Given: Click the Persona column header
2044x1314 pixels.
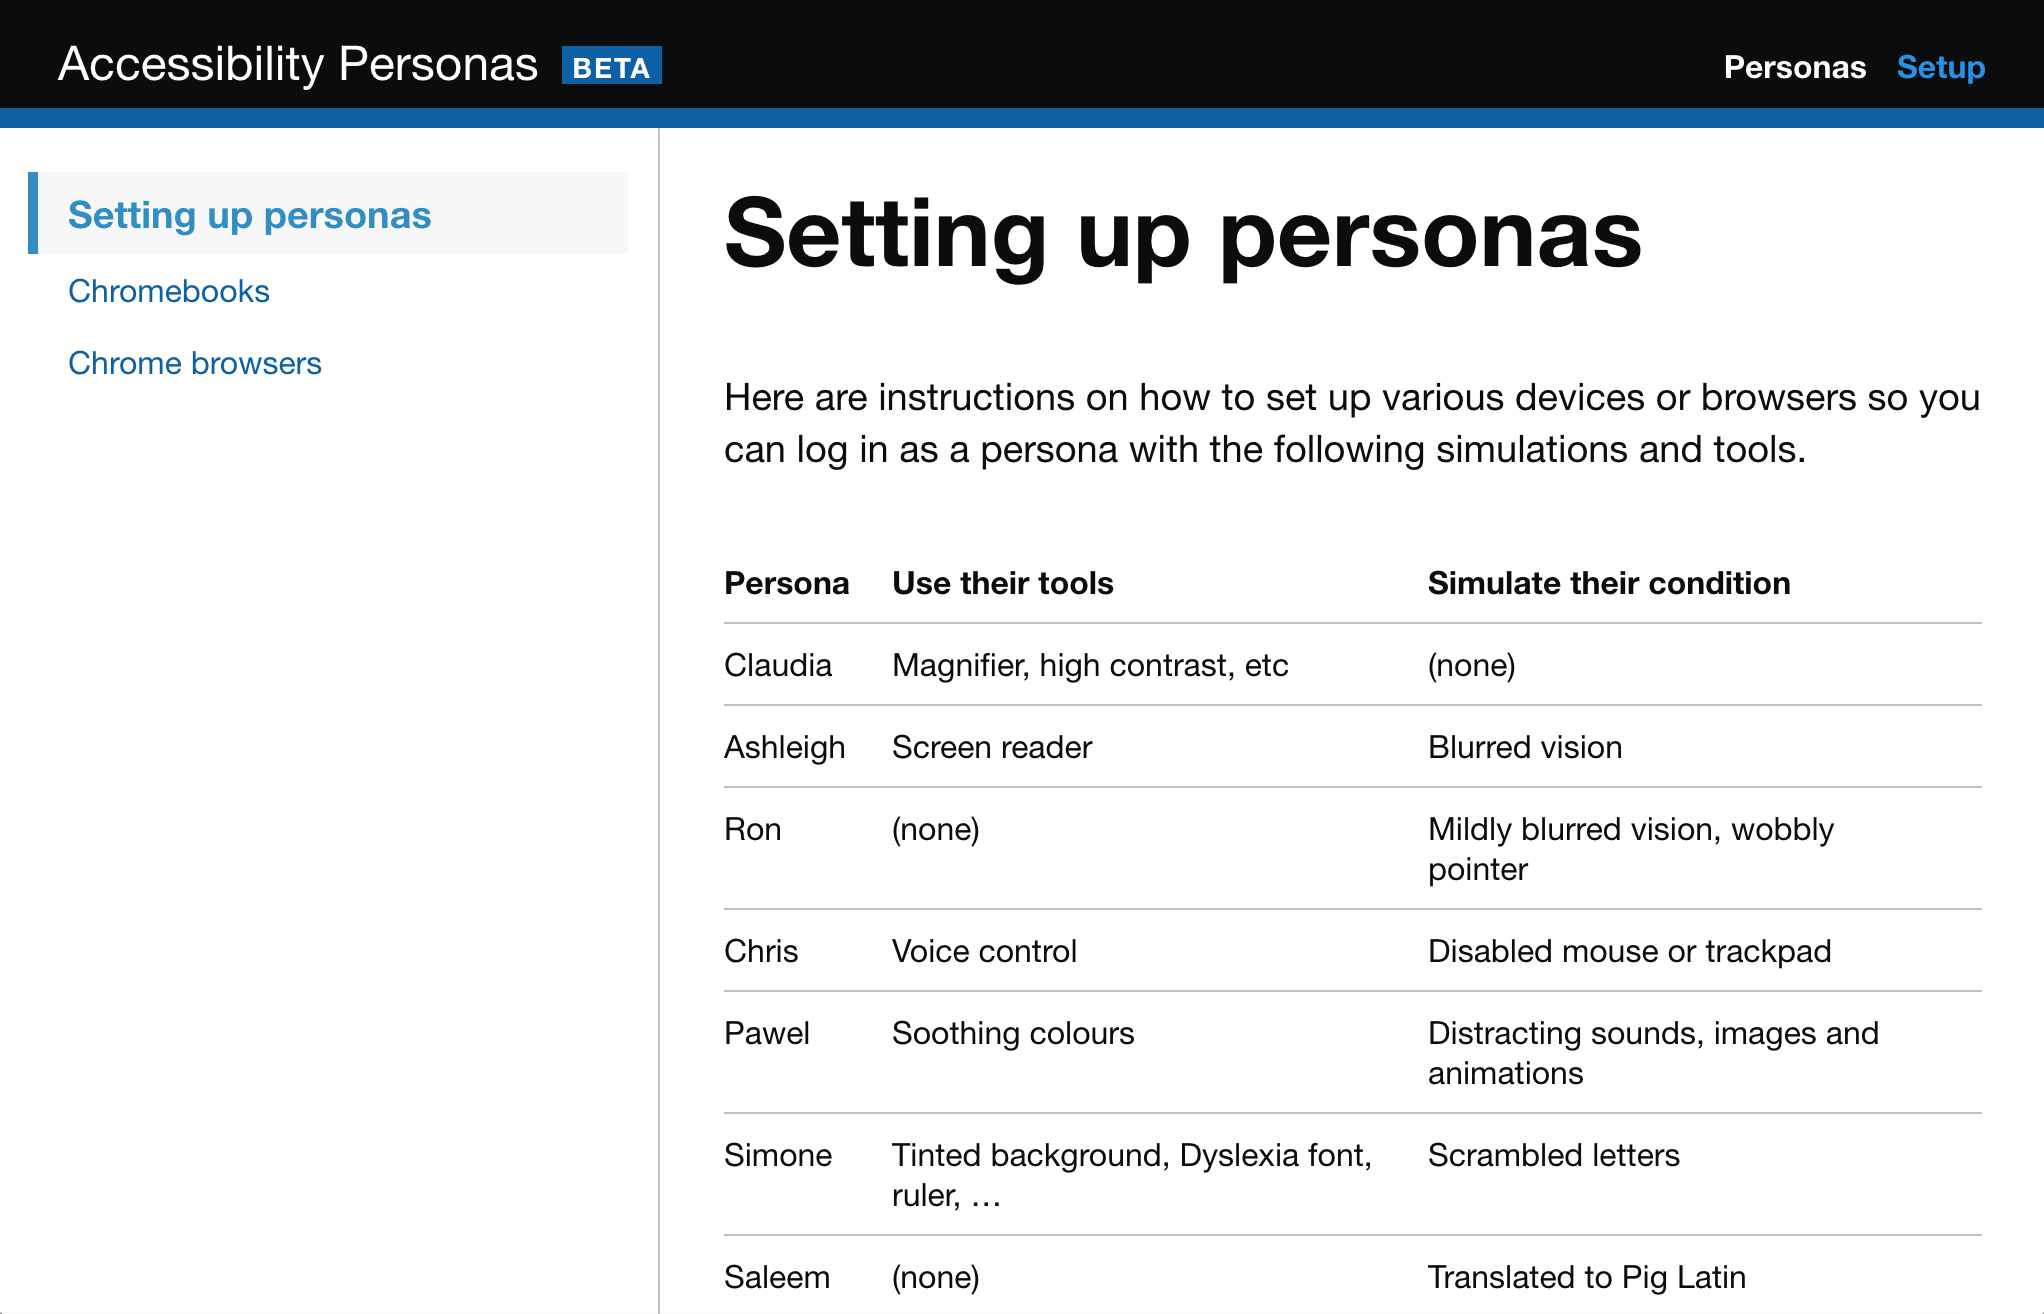Looking at the screenshot, I should (787, 583).
